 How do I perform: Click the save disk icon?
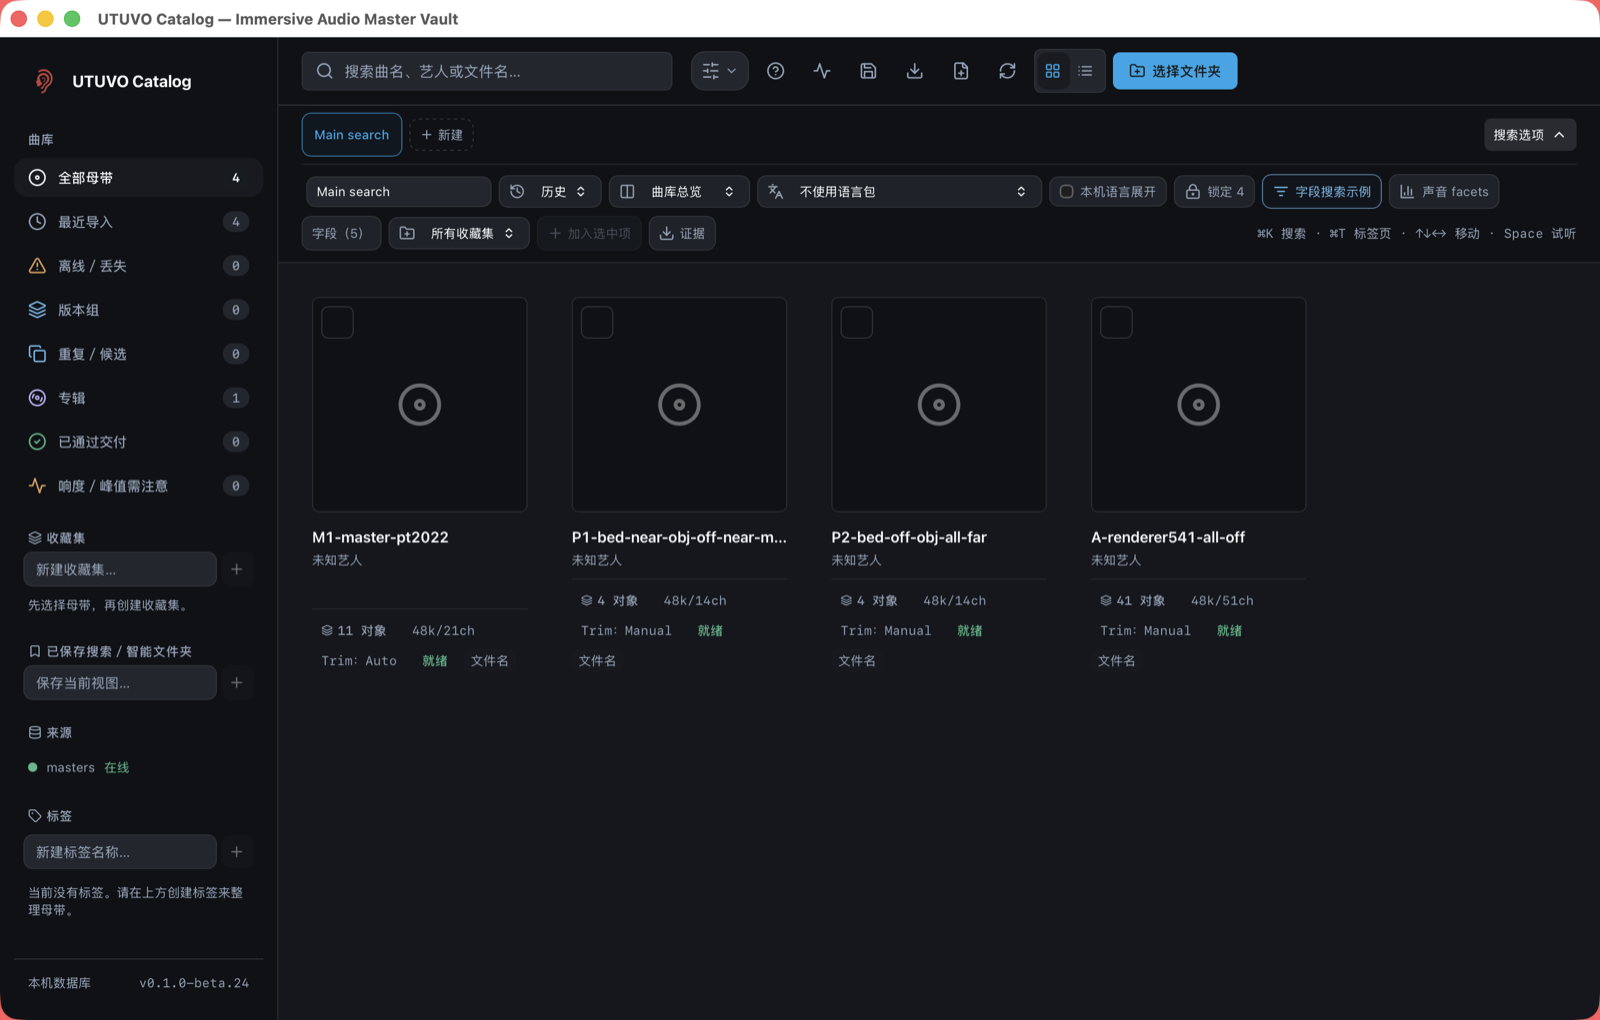point(868,71)
